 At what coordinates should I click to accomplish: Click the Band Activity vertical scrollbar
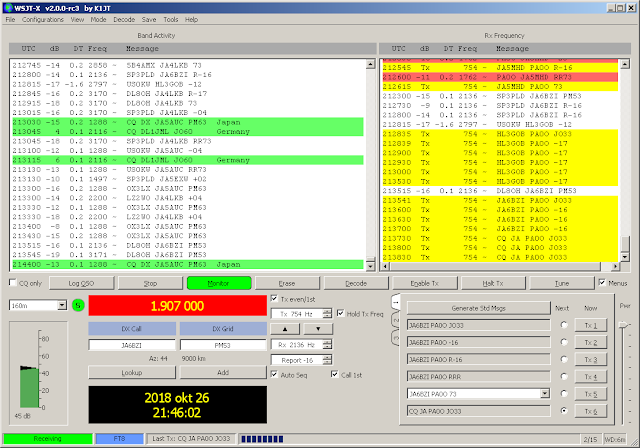(x=370, y=165)
